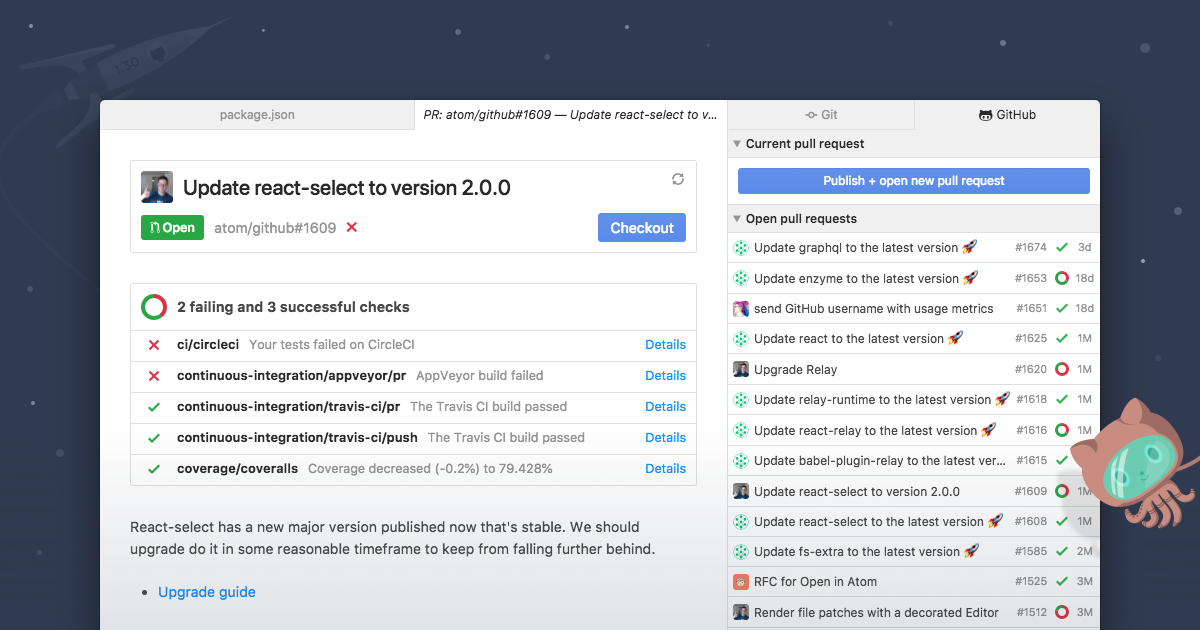Click the avatar icon for Upgrade Relay
1200x630 pixels.
coord(741,369)
